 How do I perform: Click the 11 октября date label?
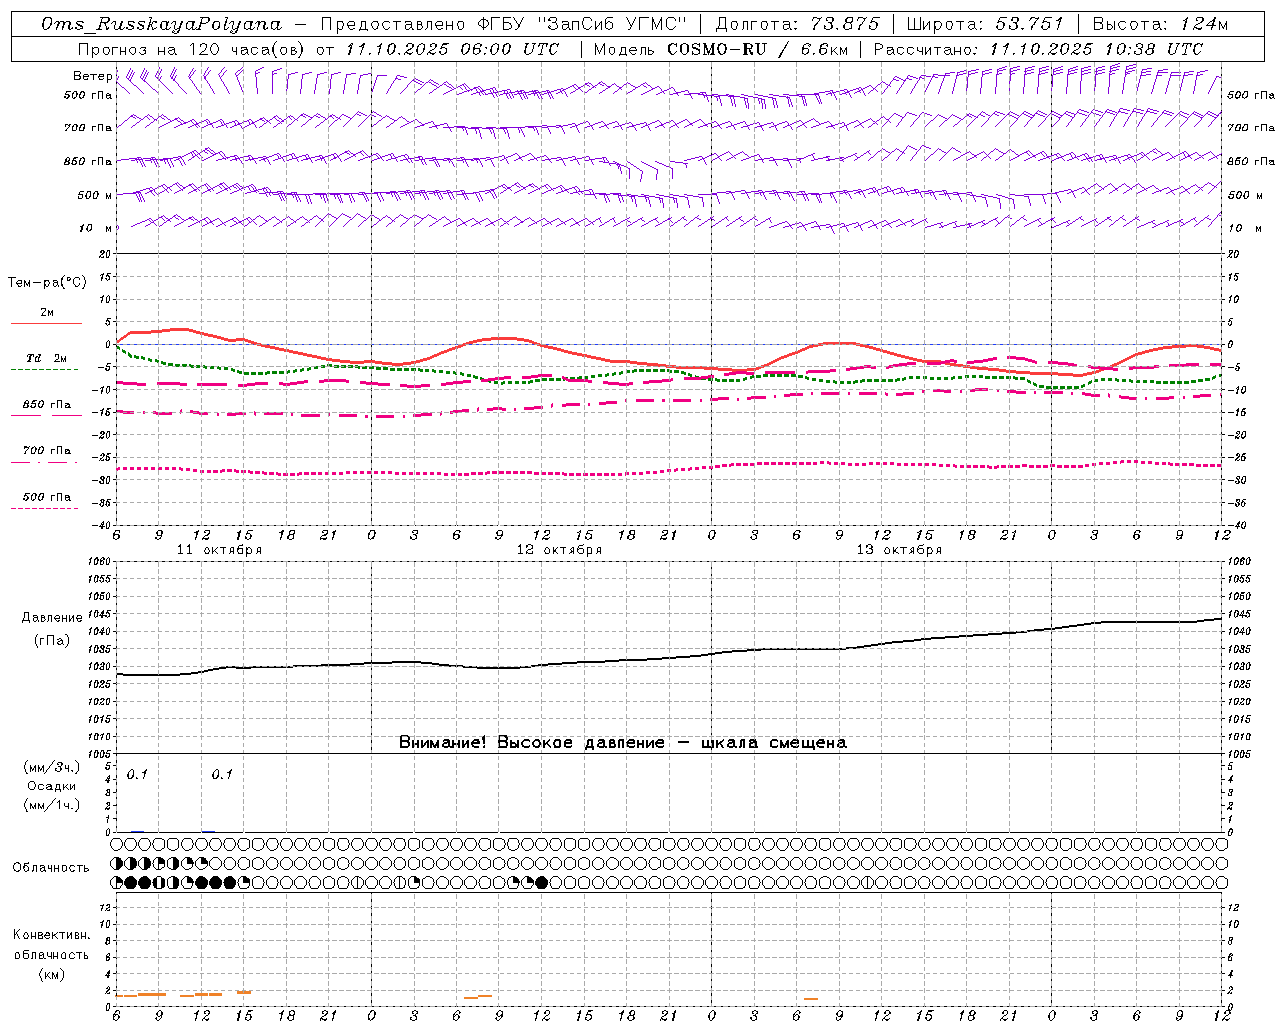pyautogui.click(x=219, y=550)
